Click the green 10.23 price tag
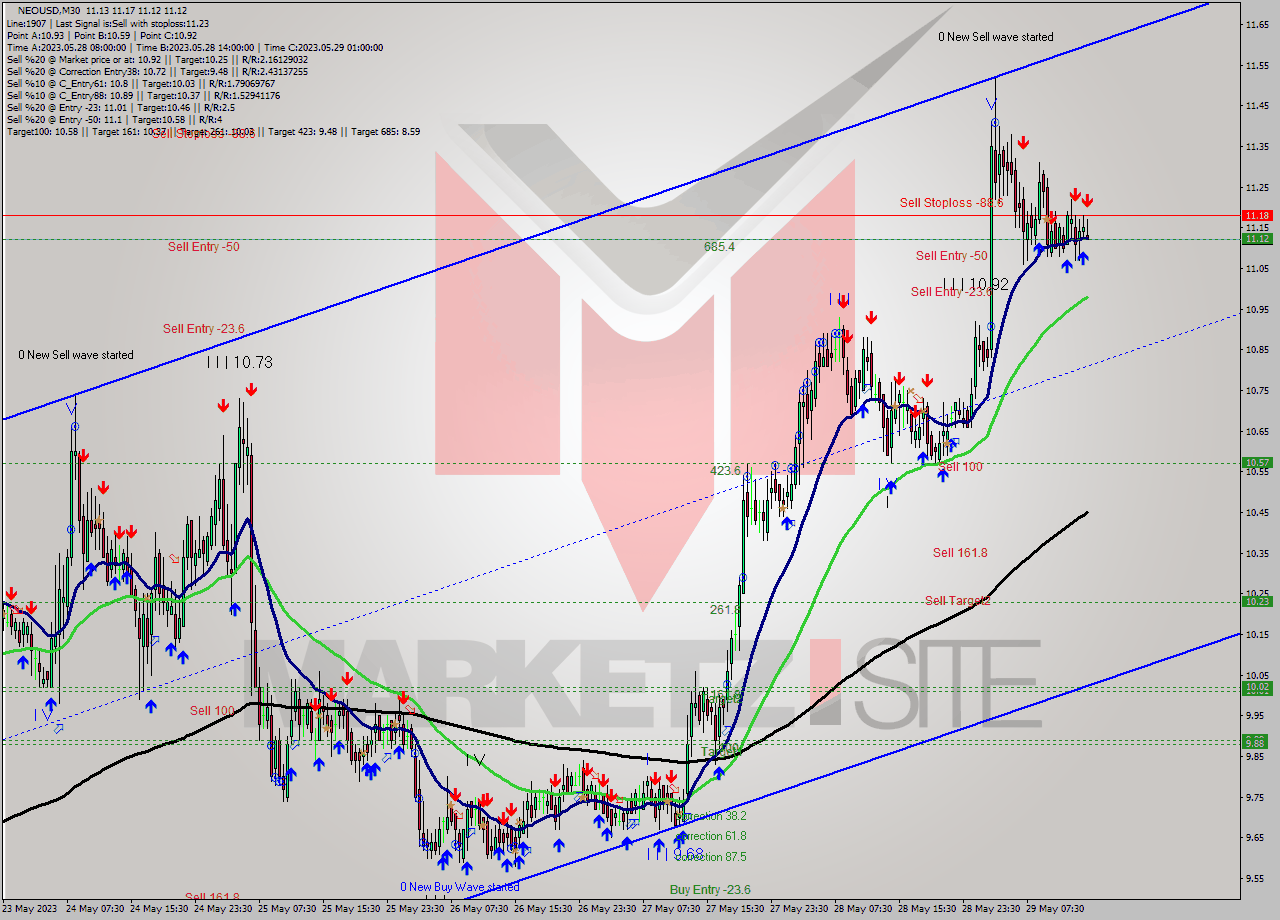The height and width of the screenshot is (920, 1280). pos(1257,601)
